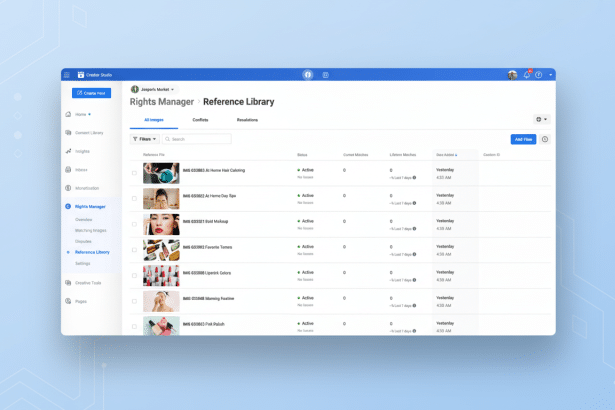
Task: Open the help question mark icon
Action: [x=539, y=75]
